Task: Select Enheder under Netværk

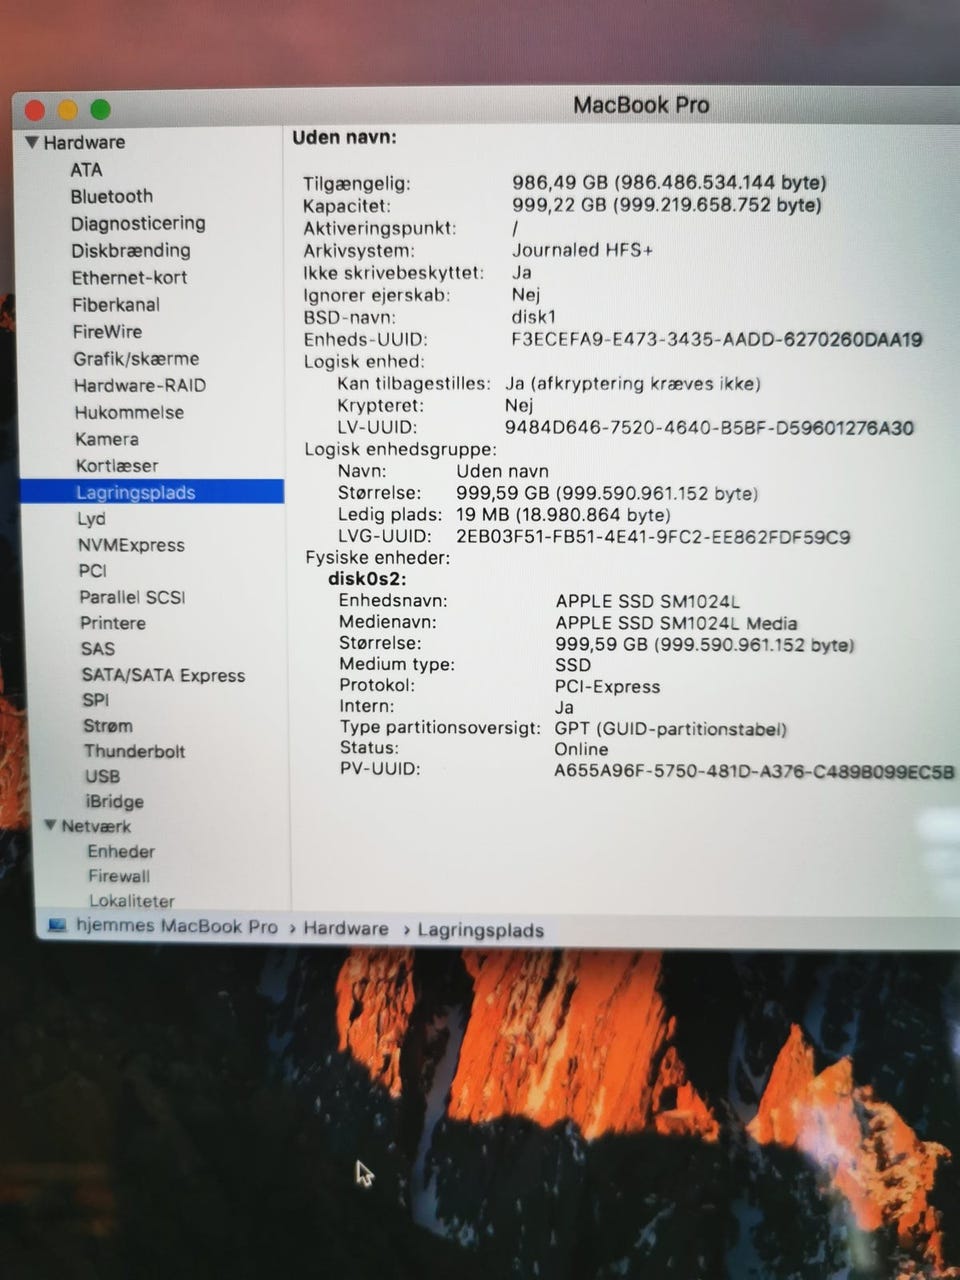Action: coord(121,851)
